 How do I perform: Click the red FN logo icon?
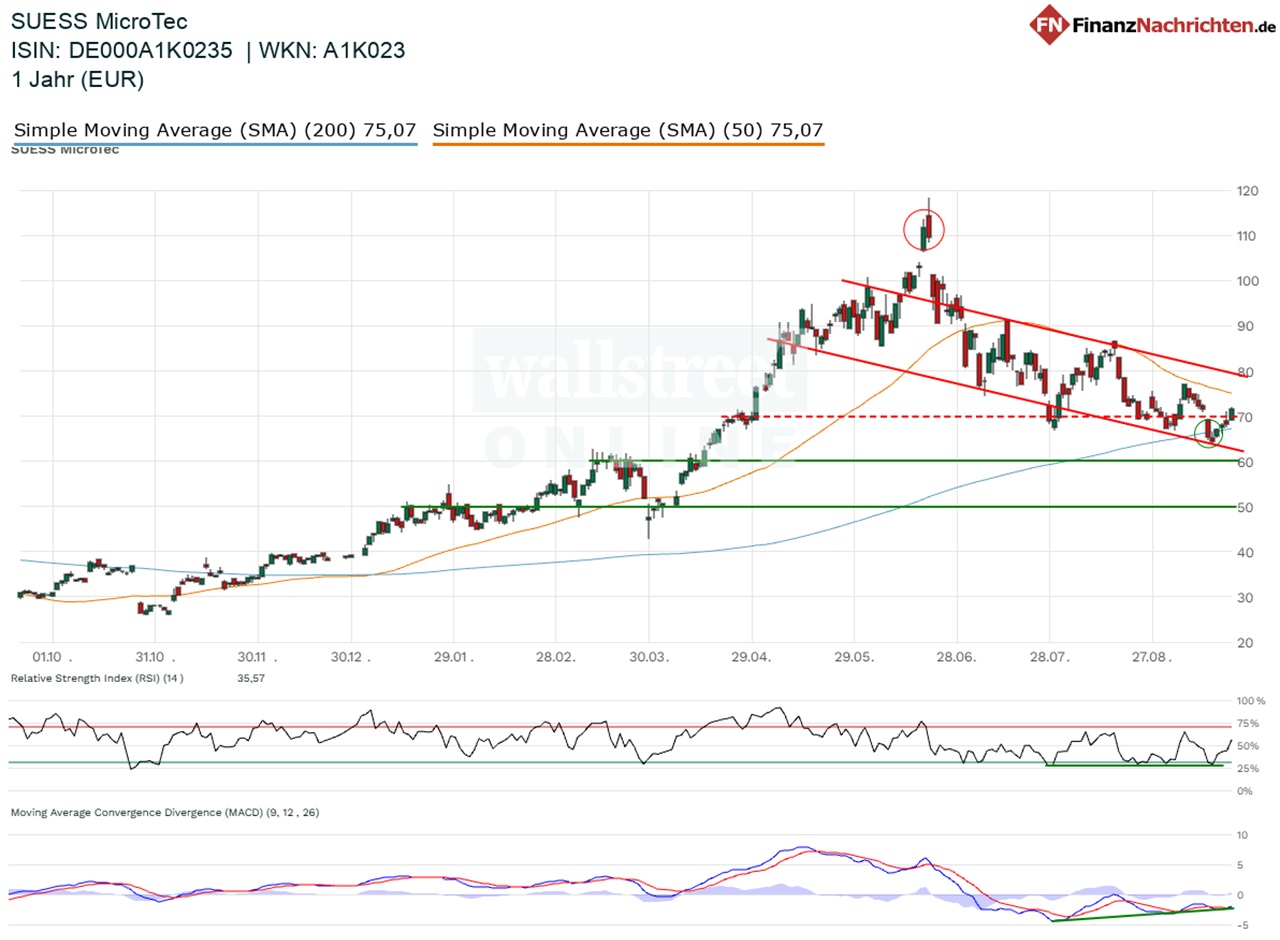[x=1050, y=24]
